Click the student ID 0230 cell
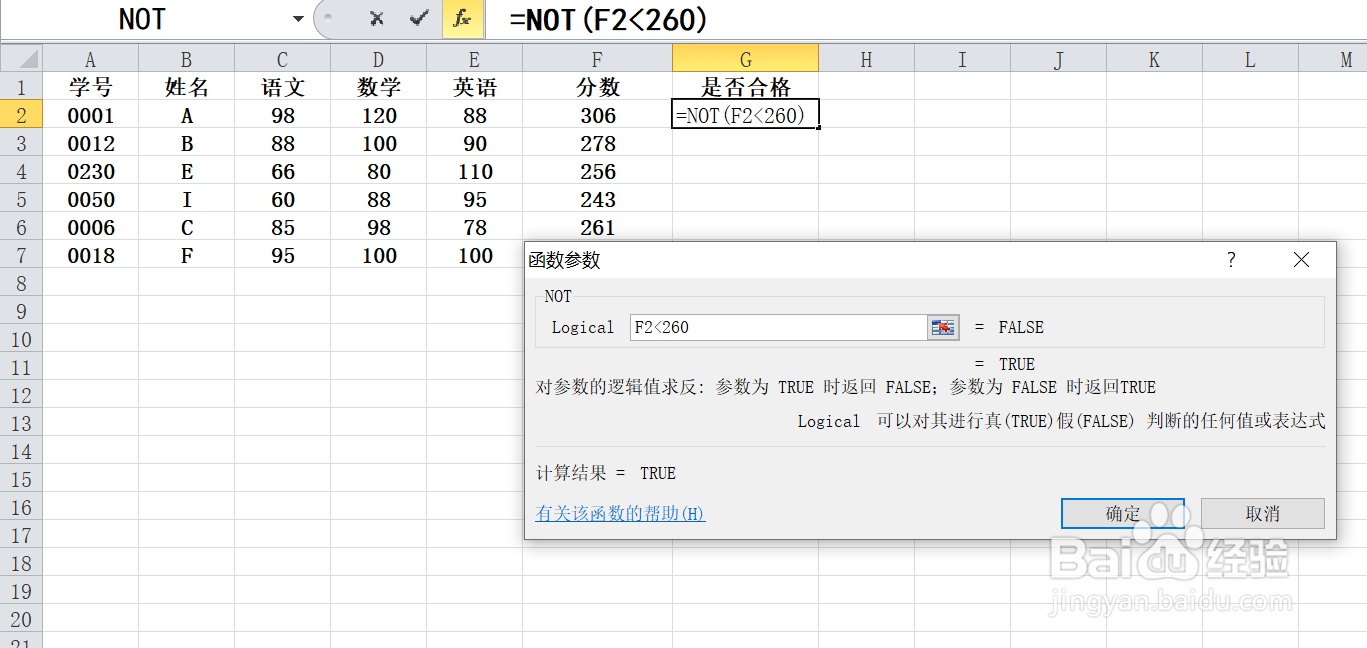Image resolution: width=1367 pixels, height=648 pixels. (90, 171)
